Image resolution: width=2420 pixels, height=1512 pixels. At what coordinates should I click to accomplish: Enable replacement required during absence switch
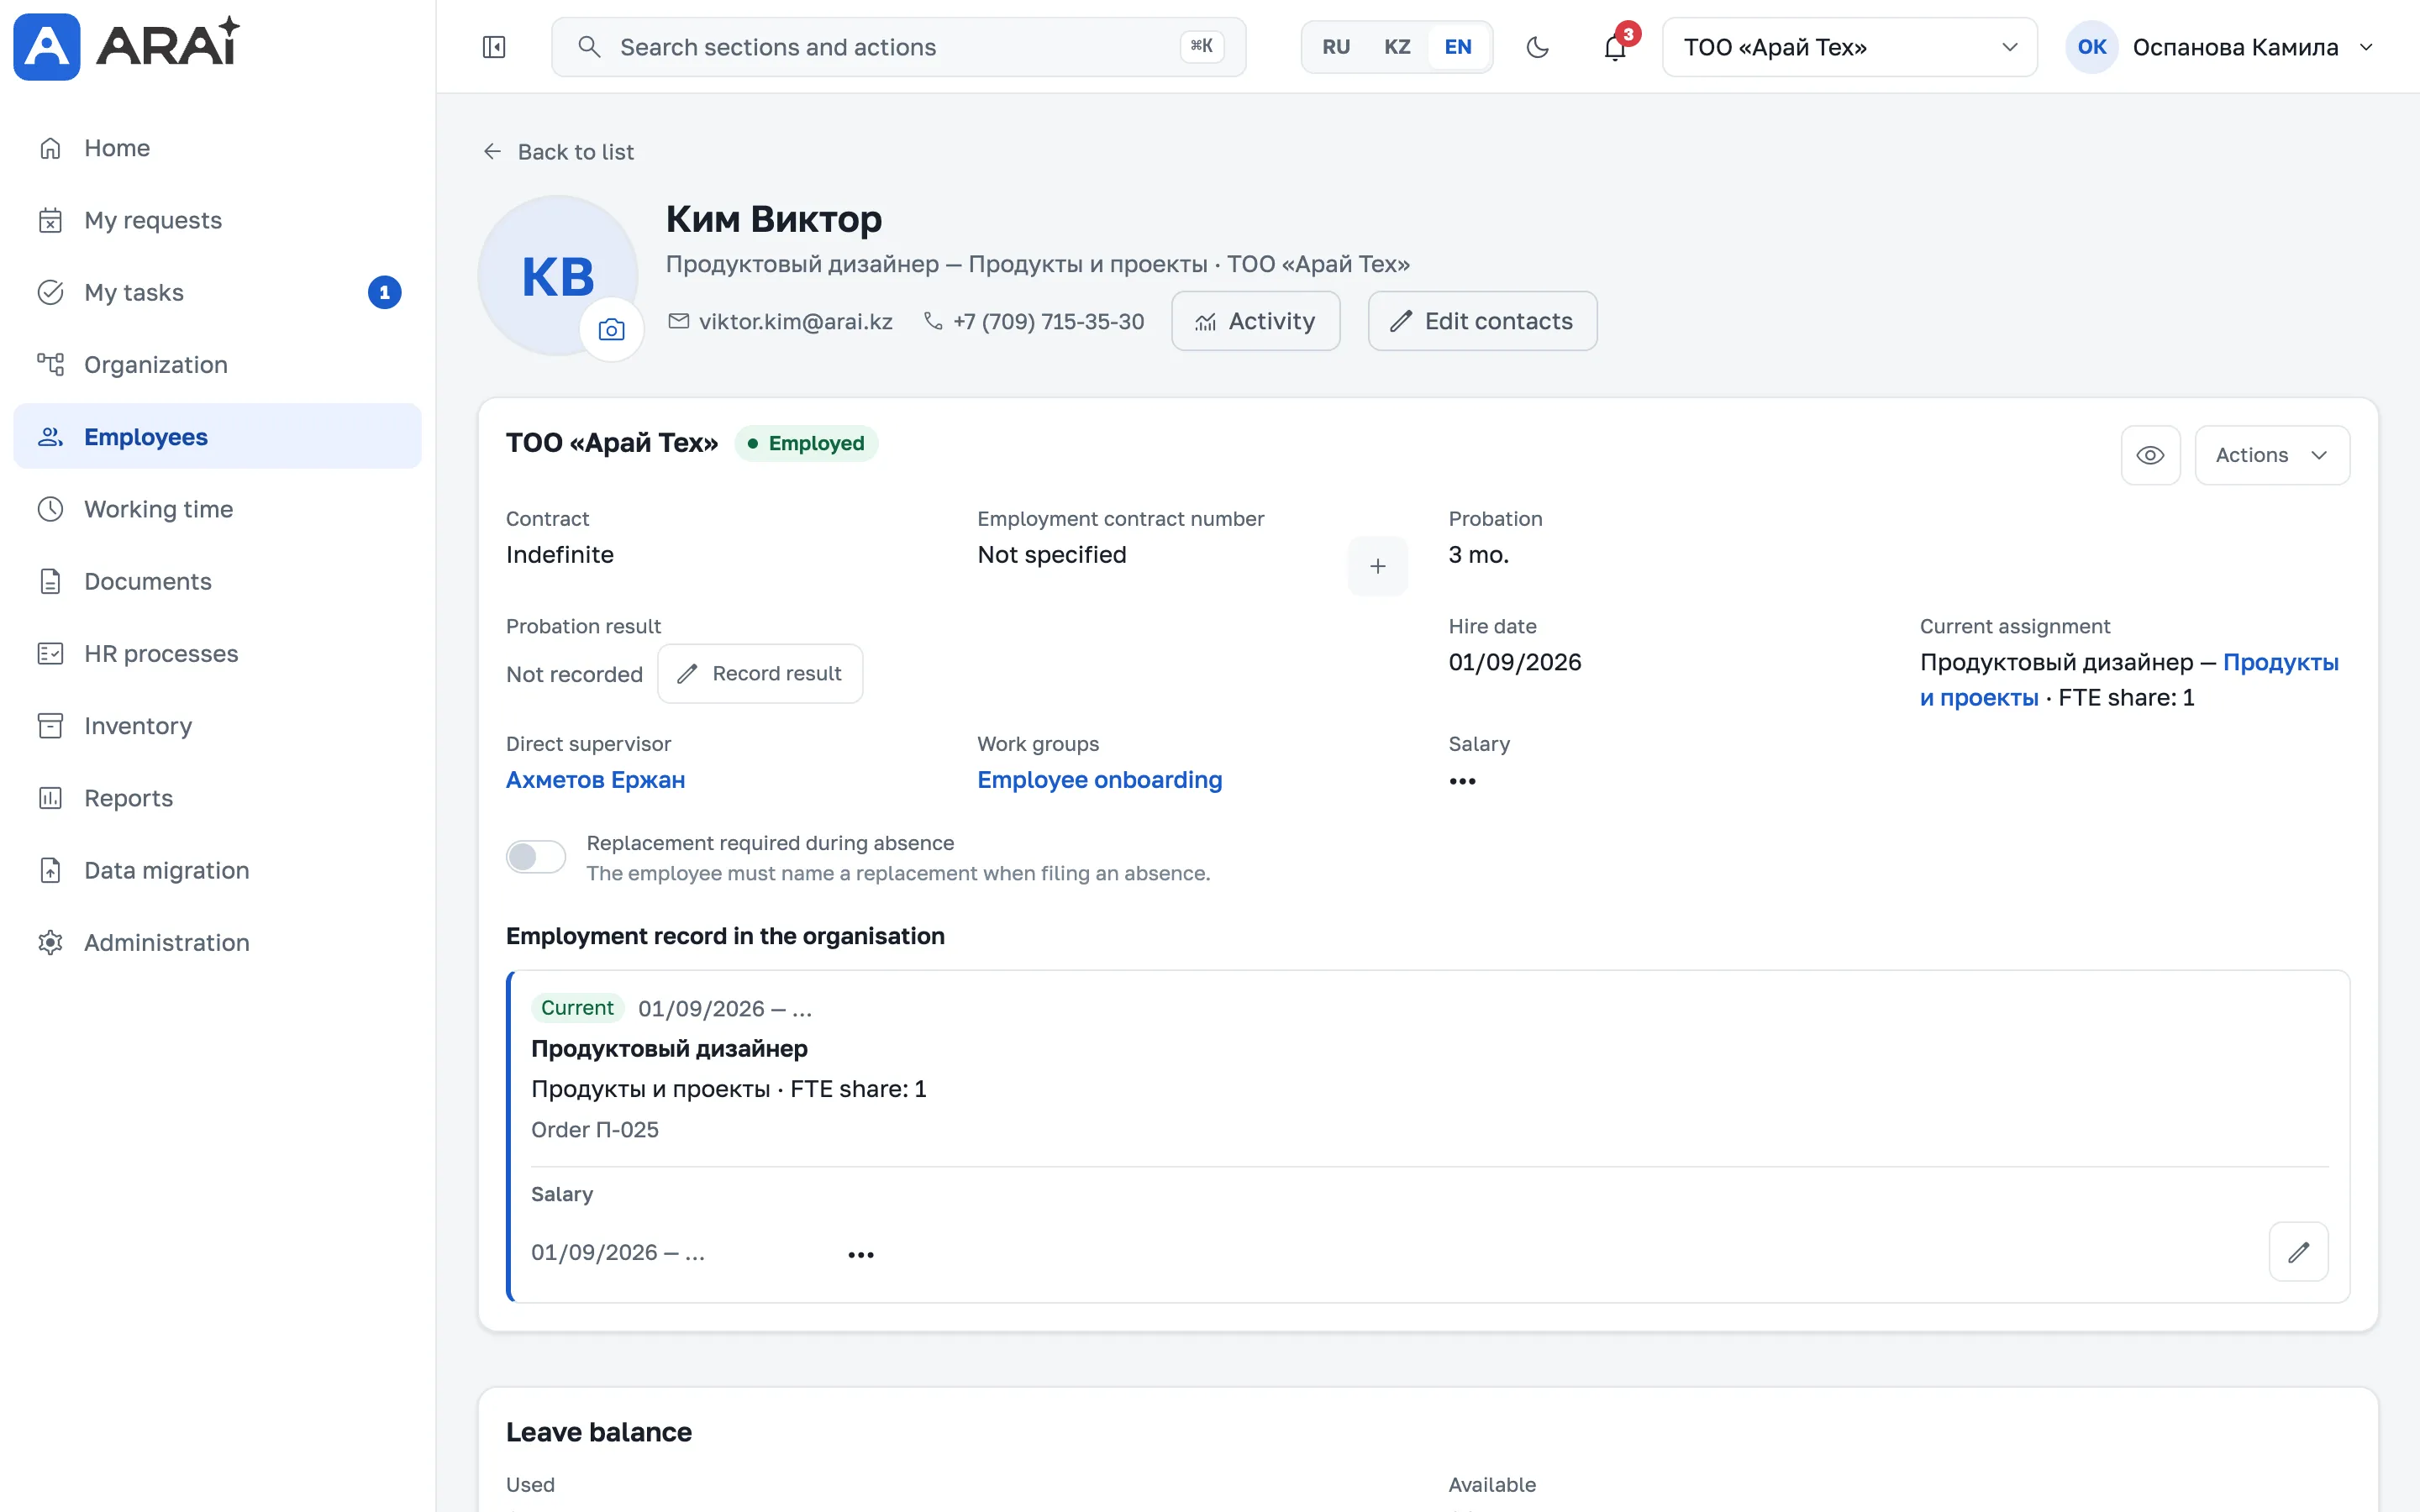[x=536, y=857]
